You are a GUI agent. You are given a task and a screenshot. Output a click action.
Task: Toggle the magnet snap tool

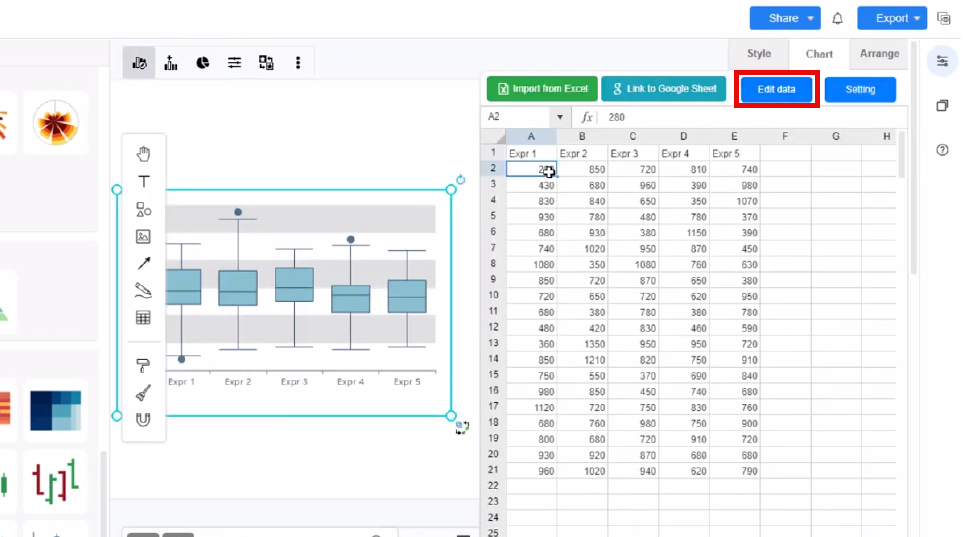(143, 420)
